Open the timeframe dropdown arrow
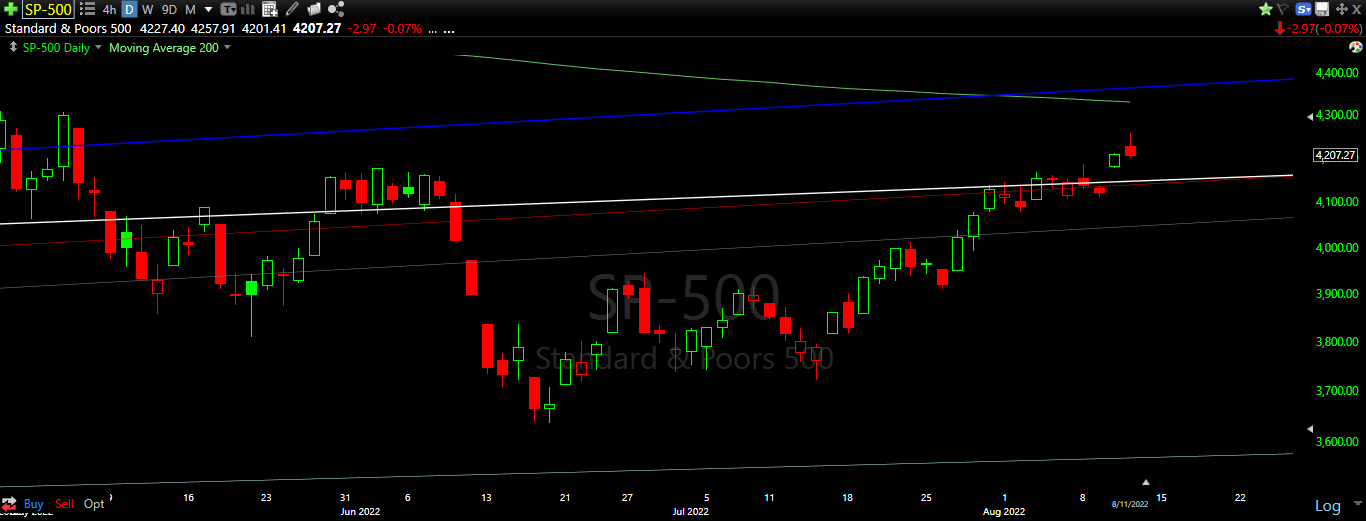This screenshot has height=521, width=1366. (208, 9)
